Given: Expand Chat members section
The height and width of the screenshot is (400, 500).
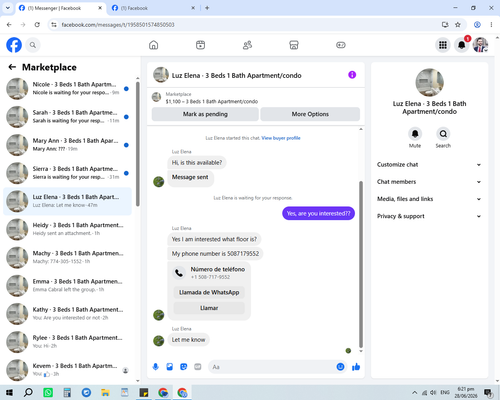Looking at the screenshot, I should pos(429,182).
